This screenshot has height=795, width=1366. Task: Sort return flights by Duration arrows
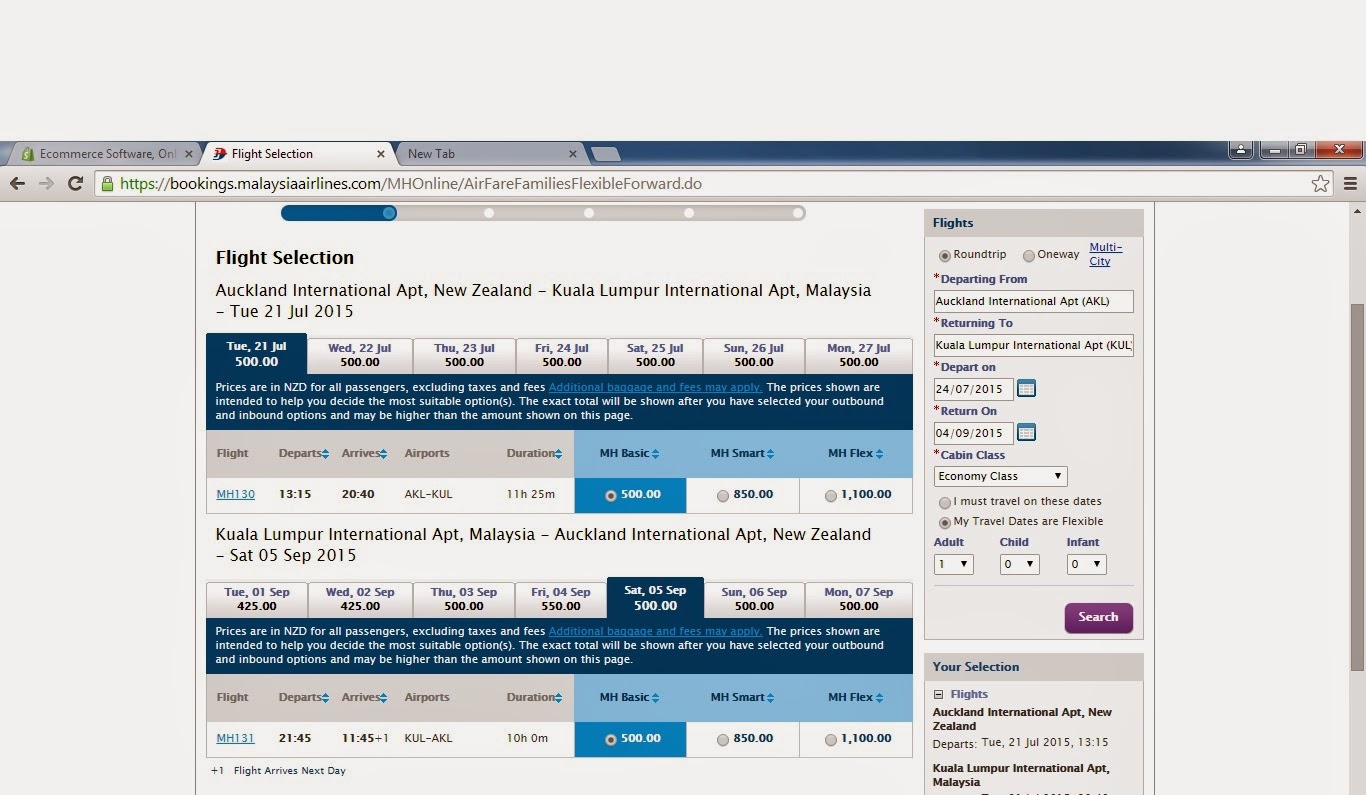point(558,698)
